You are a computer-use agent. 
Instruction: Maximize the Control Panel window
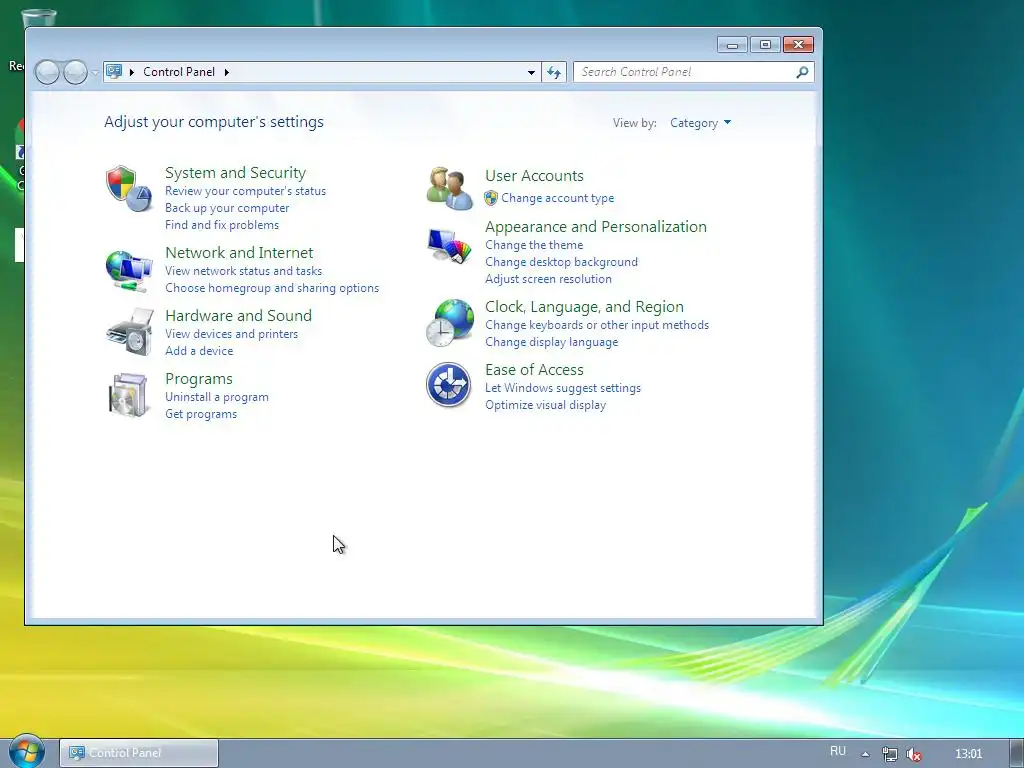pyautogui.click(x=765, y=44)
